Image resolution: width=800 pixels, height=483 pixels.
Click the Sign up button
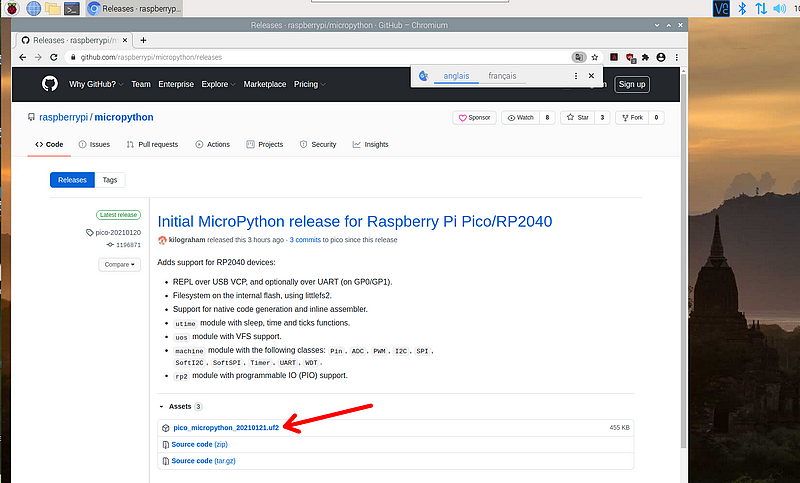[x=632, y=84]
